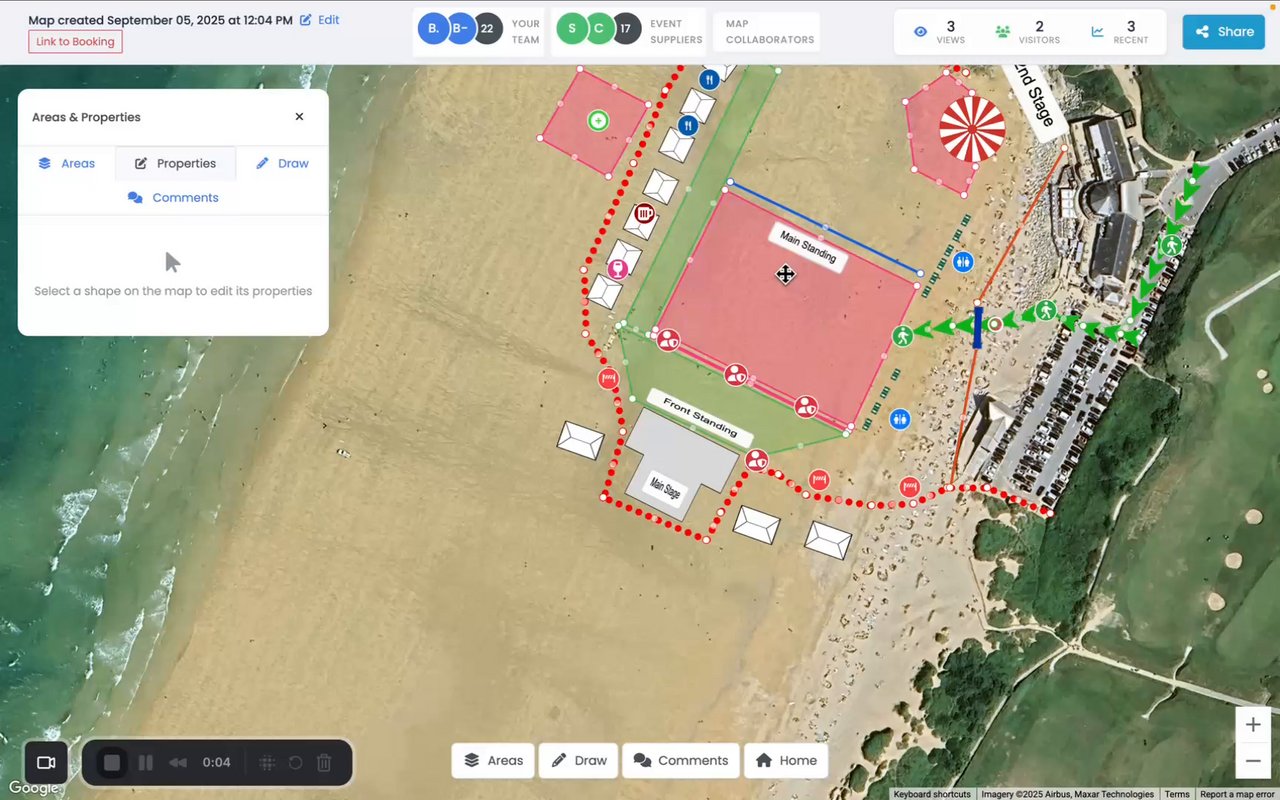Click the wine glass bar marker

(x=618, y=268)
